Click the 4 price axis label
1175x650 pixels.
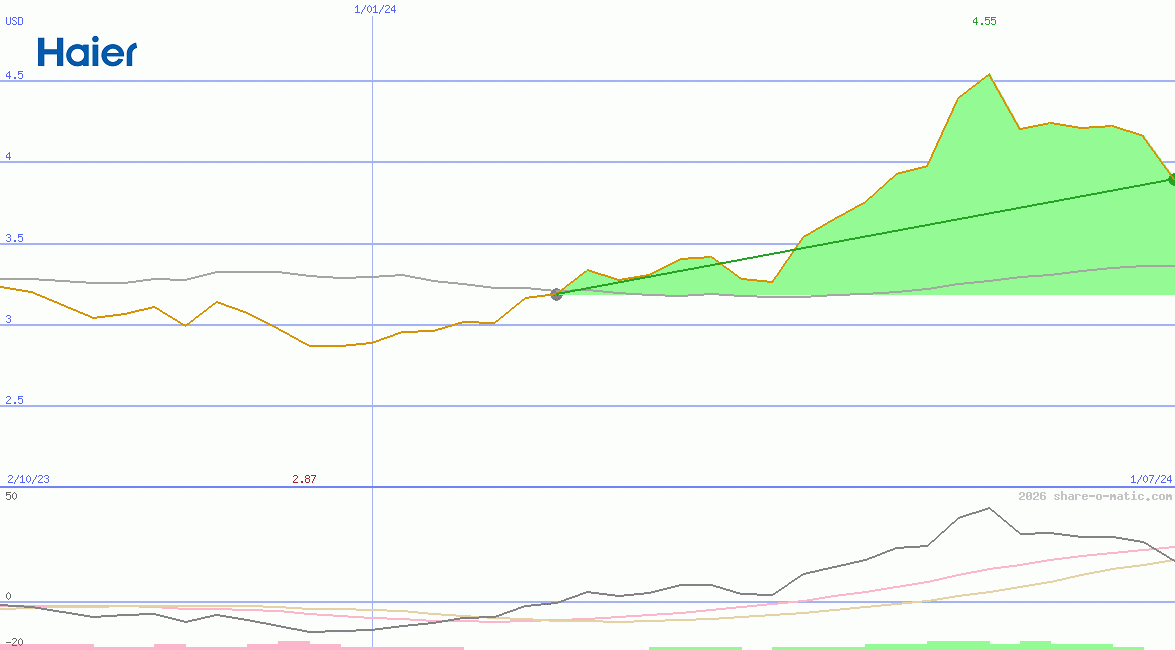click(x=8, y=156)
